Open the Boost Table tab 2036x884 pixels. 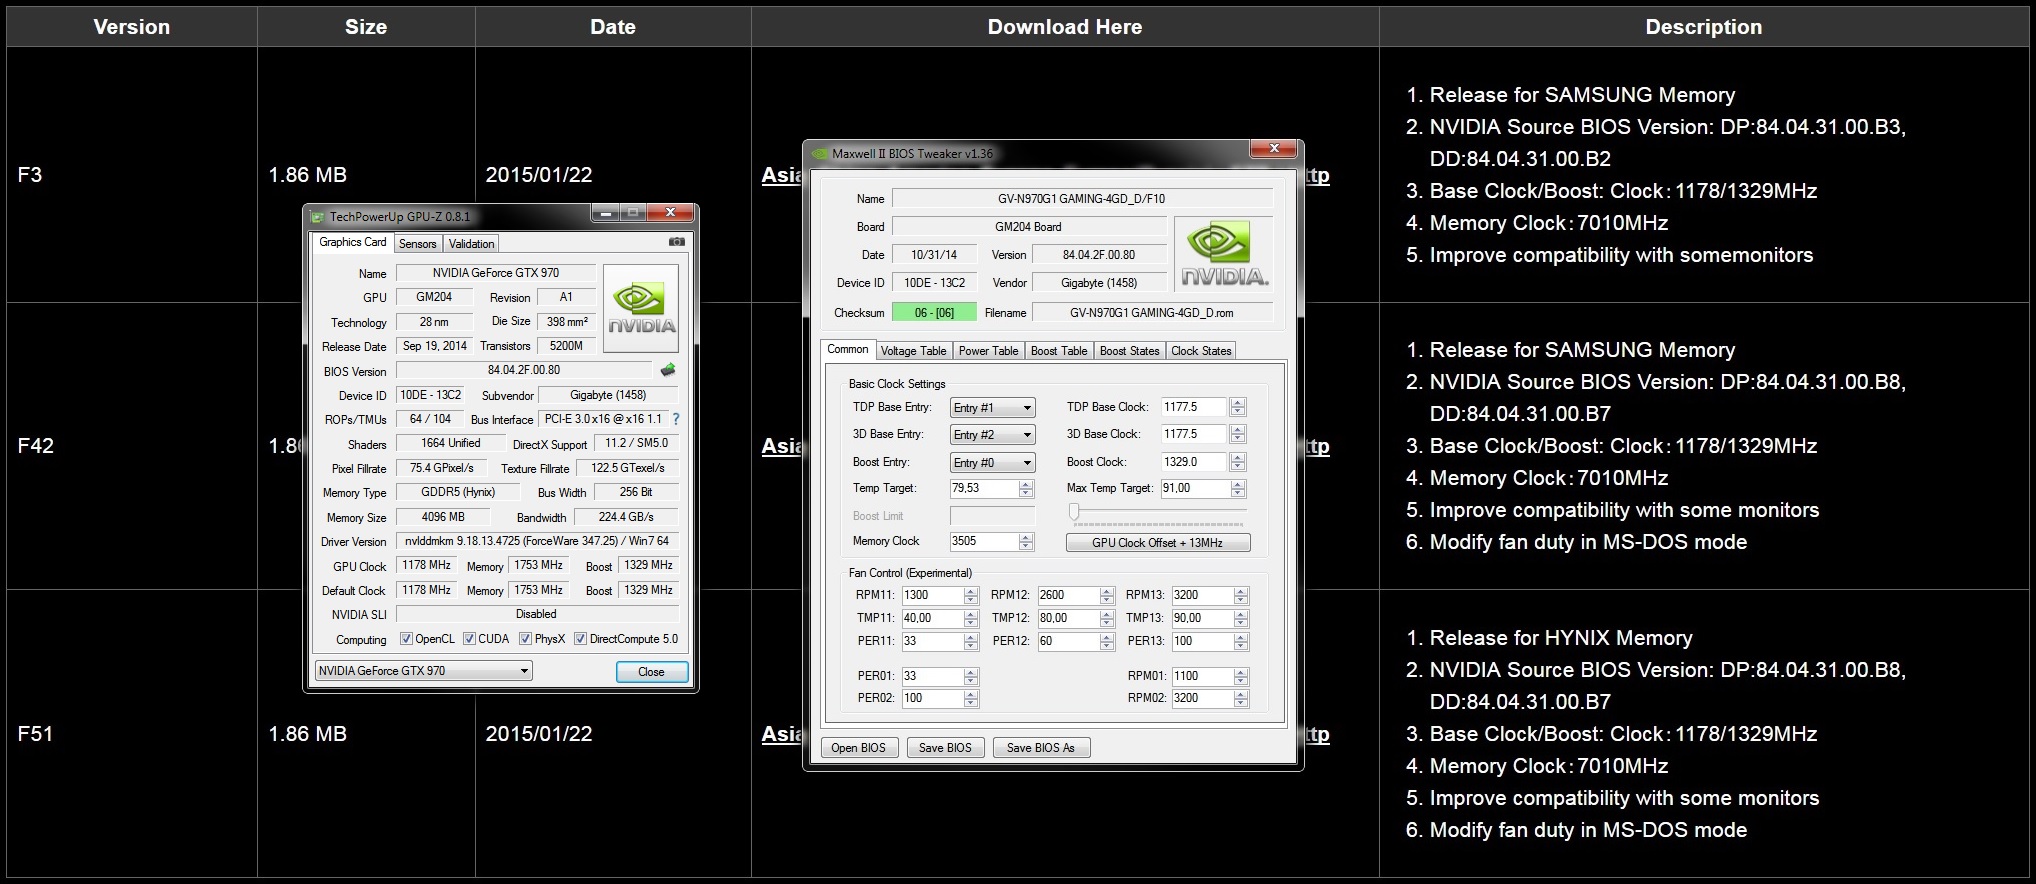pos(1058,351)
